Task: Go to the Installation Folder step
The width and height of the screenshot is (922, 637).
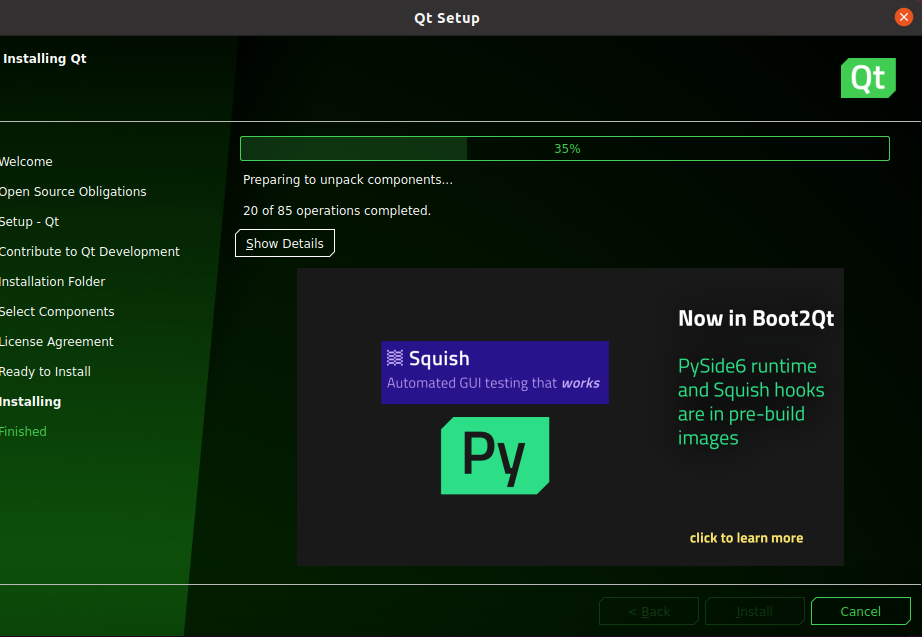Action: 52,282
